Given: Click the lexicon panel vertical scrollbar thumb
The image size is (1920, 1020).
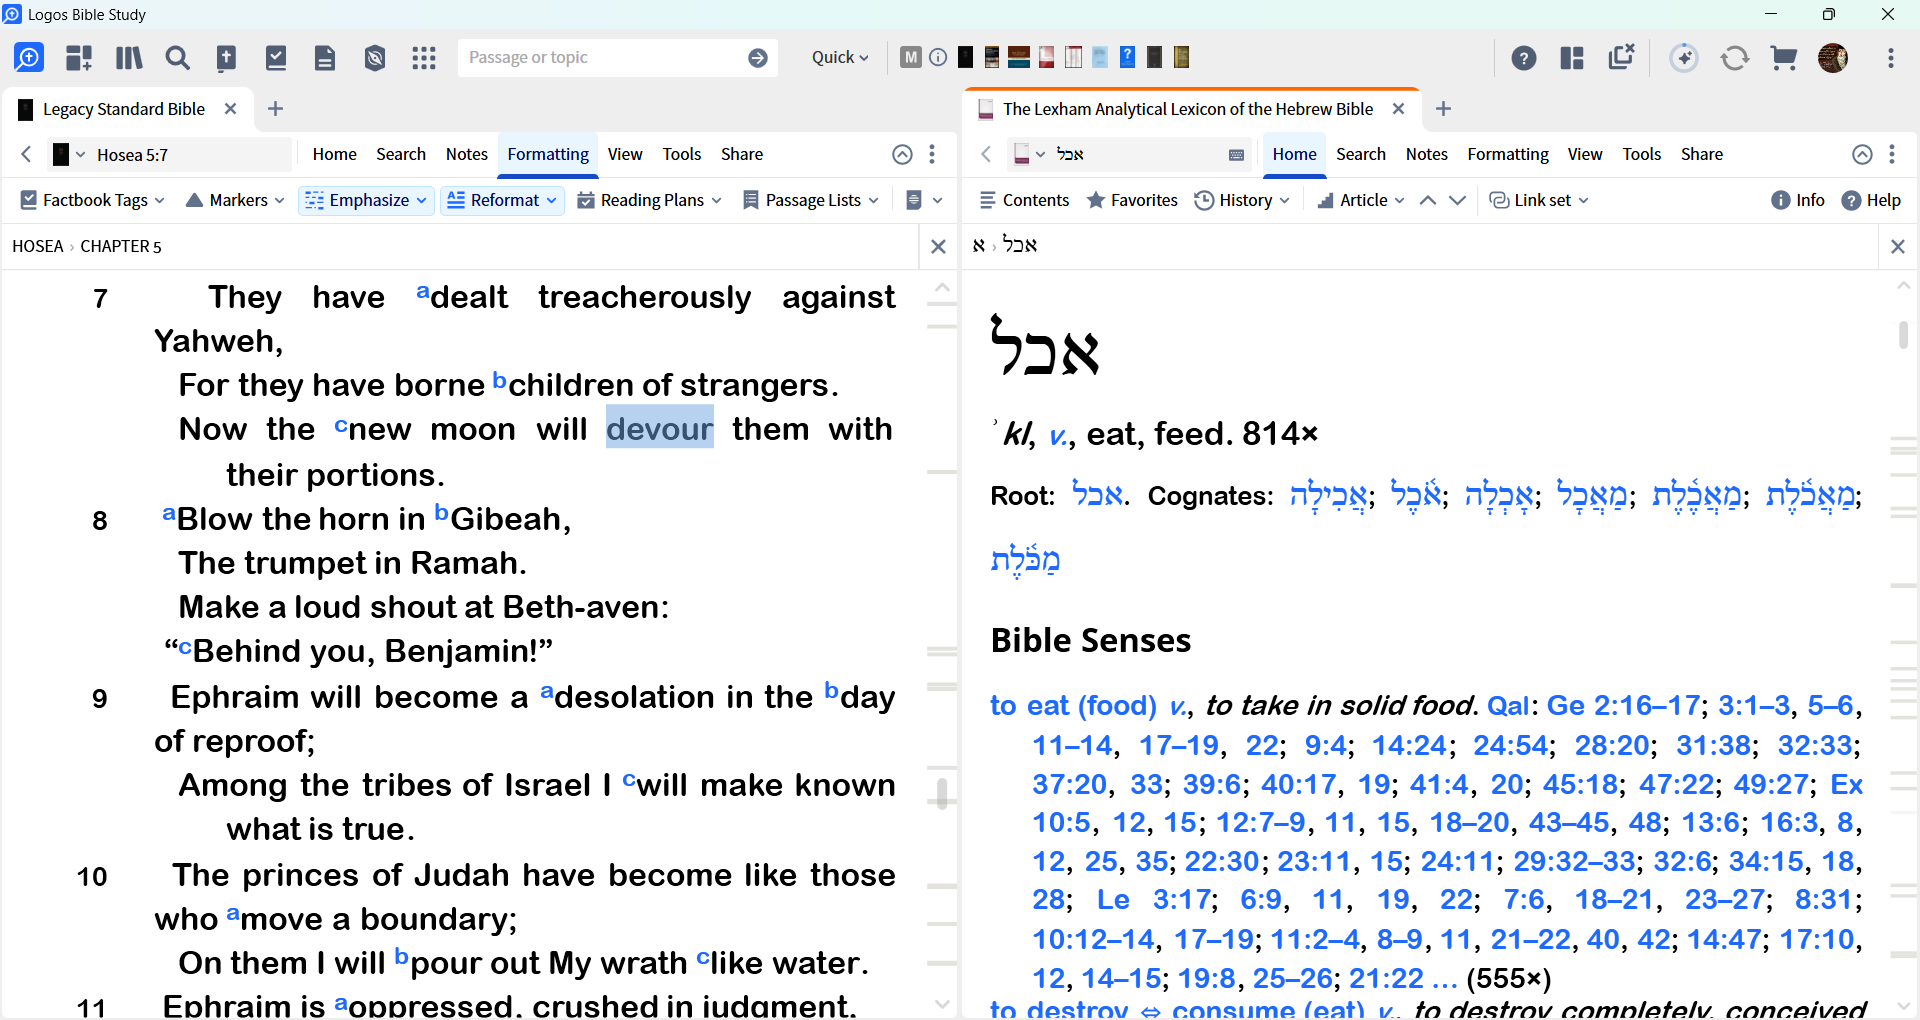Looking at the screenshot, I should click(x=1904, y=334).
